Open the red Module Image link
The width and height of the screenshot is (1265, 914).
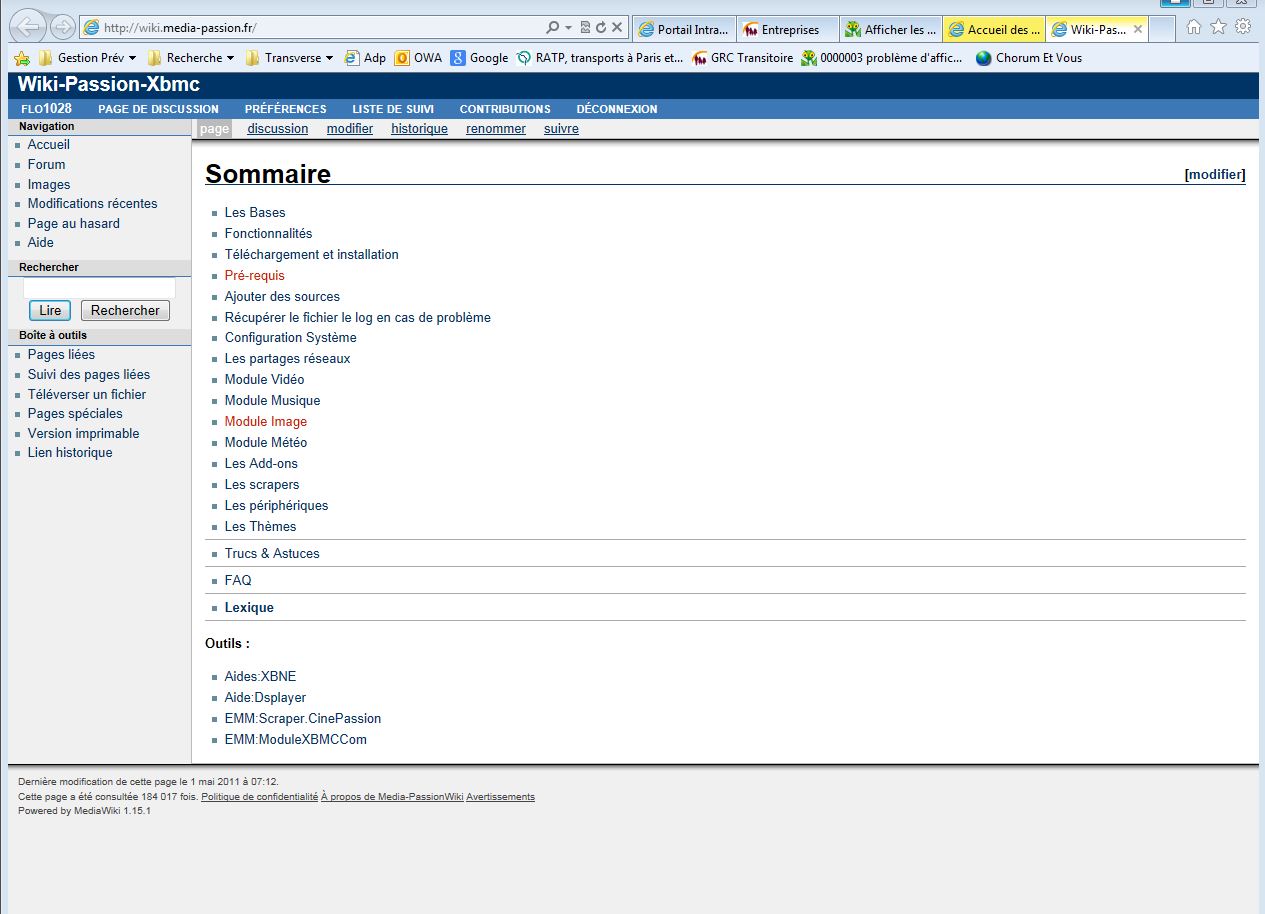pos(266,421)
